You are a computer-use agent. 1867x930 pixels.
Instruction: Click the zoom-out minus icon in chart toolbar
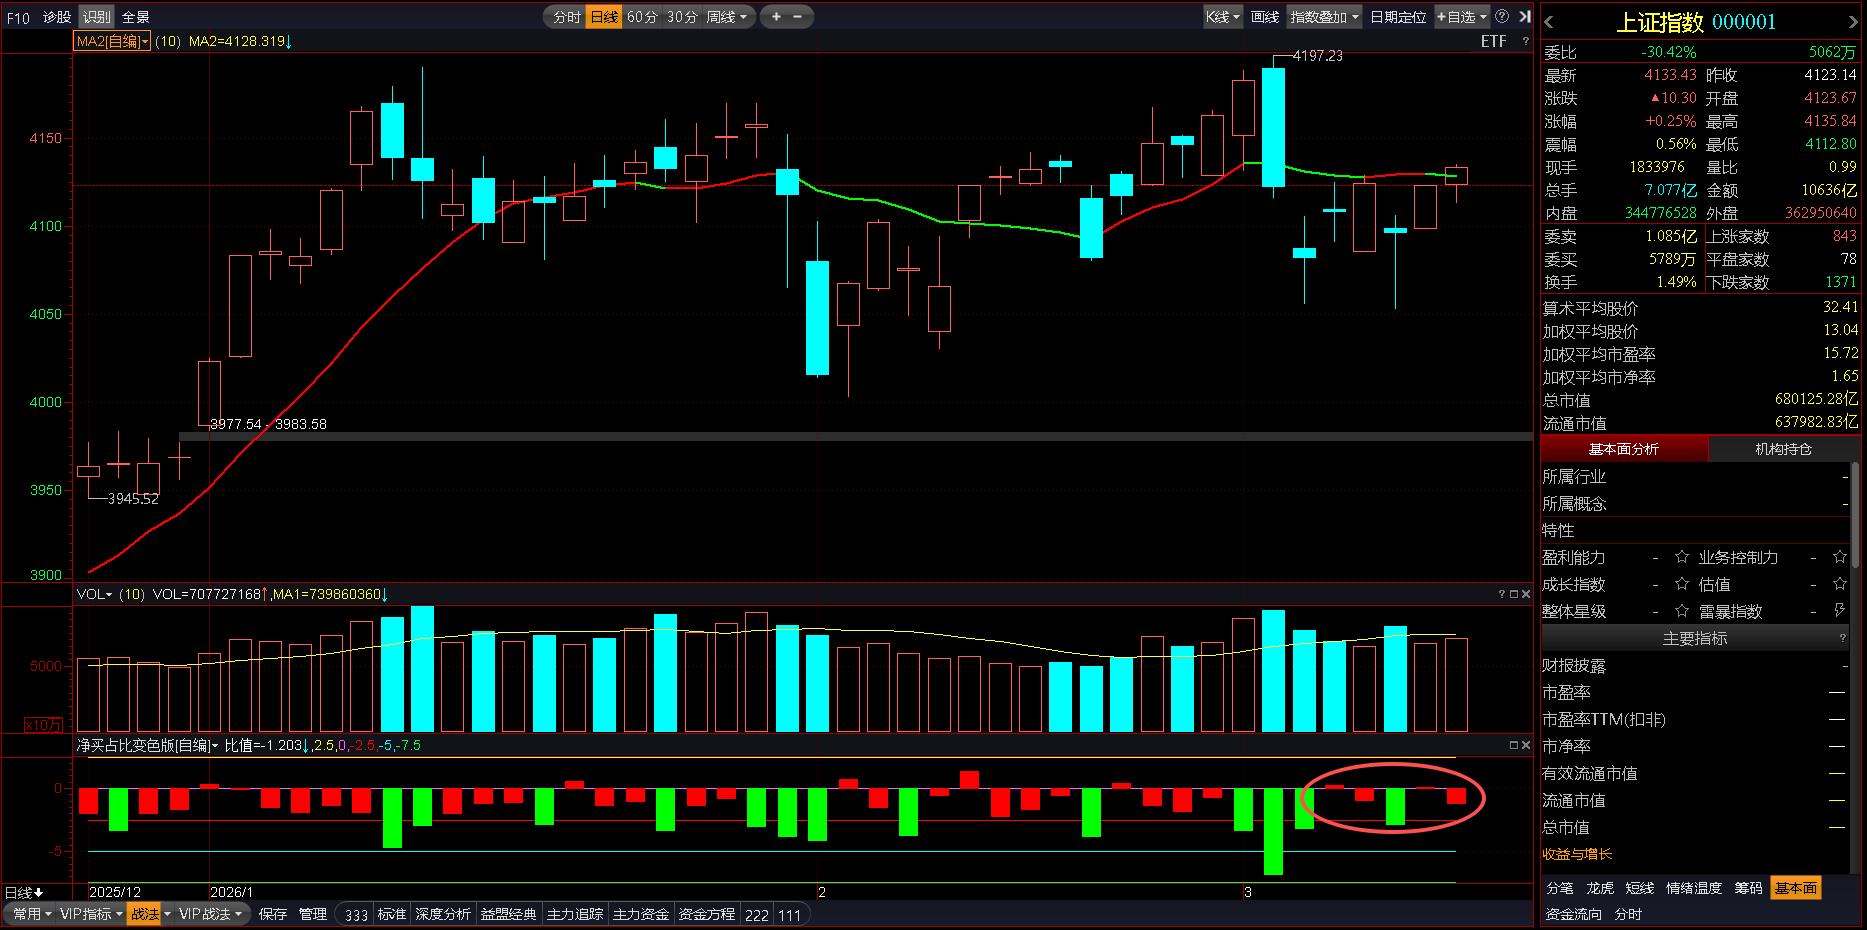click(x=798, y=17)
